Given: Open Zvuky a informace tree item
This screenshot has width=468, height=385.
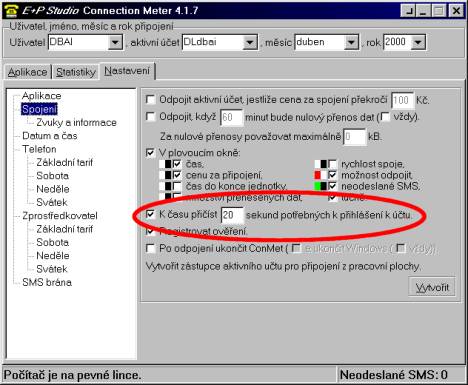Looking at the screenshot, I should [76, 122].
